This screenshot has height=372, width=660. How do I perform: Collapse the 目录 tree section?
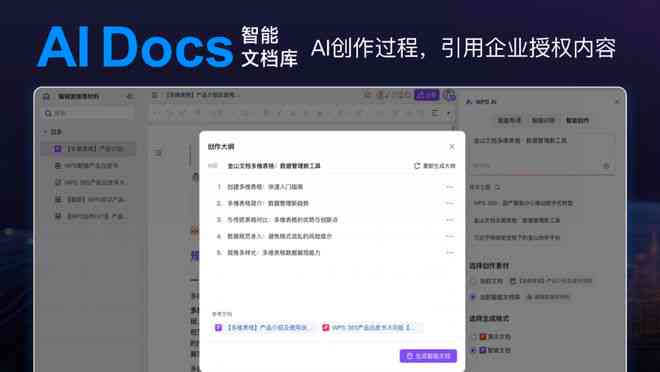(45, 132)
